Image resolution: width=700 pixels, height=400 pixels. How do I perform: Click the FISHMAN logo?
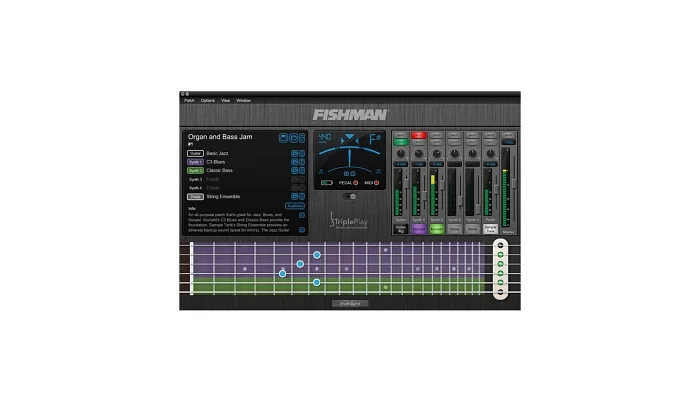coord(350,115)
